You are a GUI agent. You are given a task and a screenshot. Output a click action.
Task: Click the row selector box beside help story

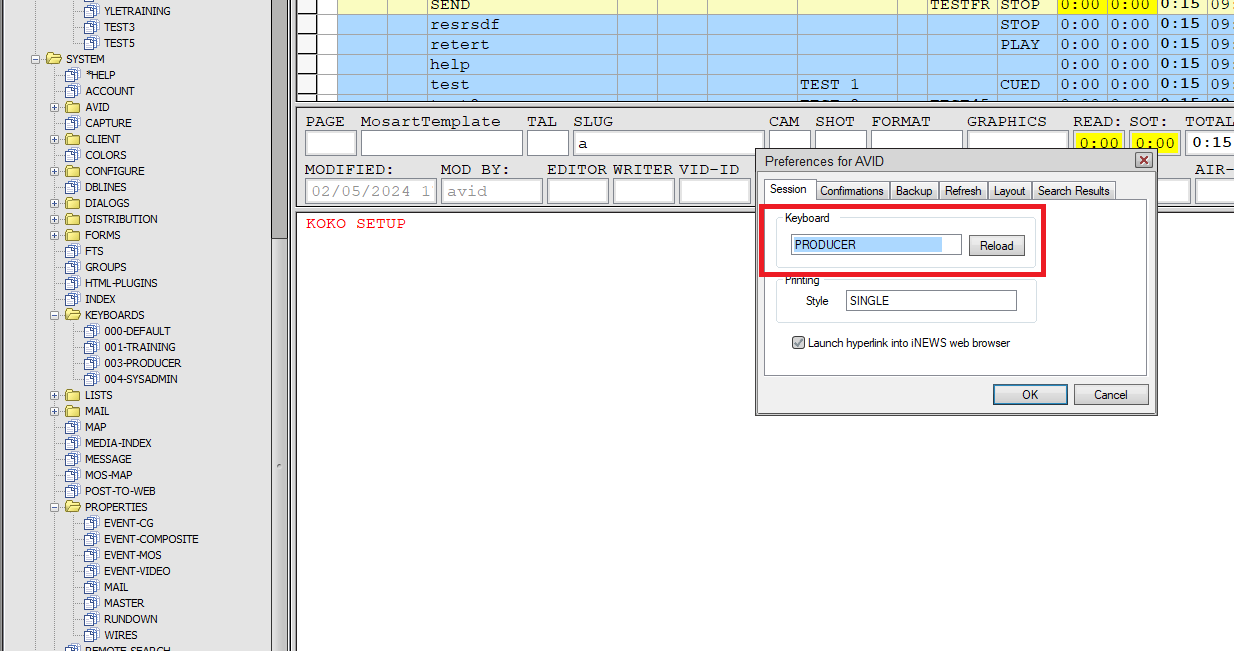click(307, 65)
